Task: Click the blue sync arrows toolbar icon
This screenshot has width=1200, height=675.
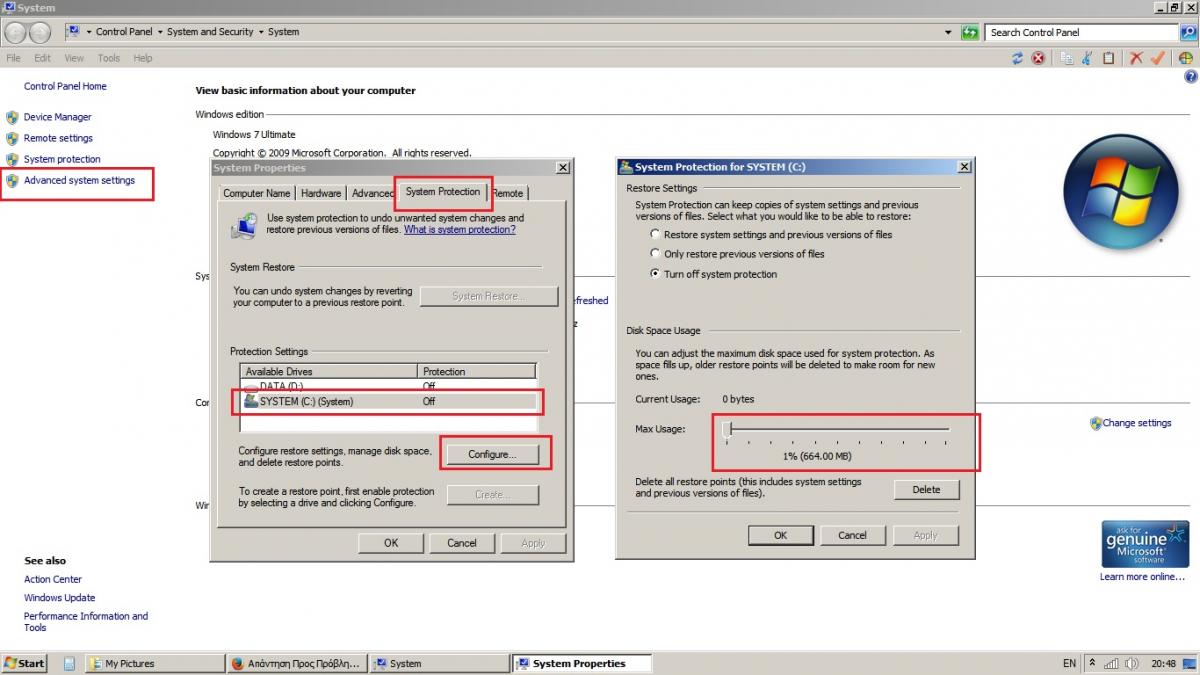Action: tap(1017, 58)
